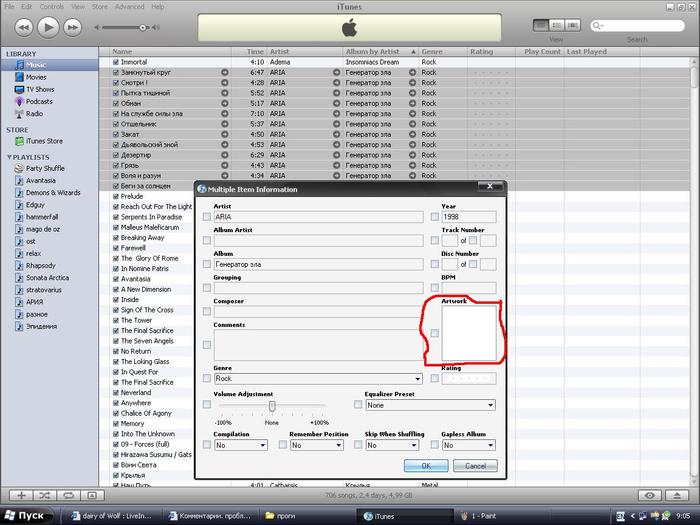Open Movies in the Library sidebar
Screen dimensions: 700x525
tap(36, 77)
